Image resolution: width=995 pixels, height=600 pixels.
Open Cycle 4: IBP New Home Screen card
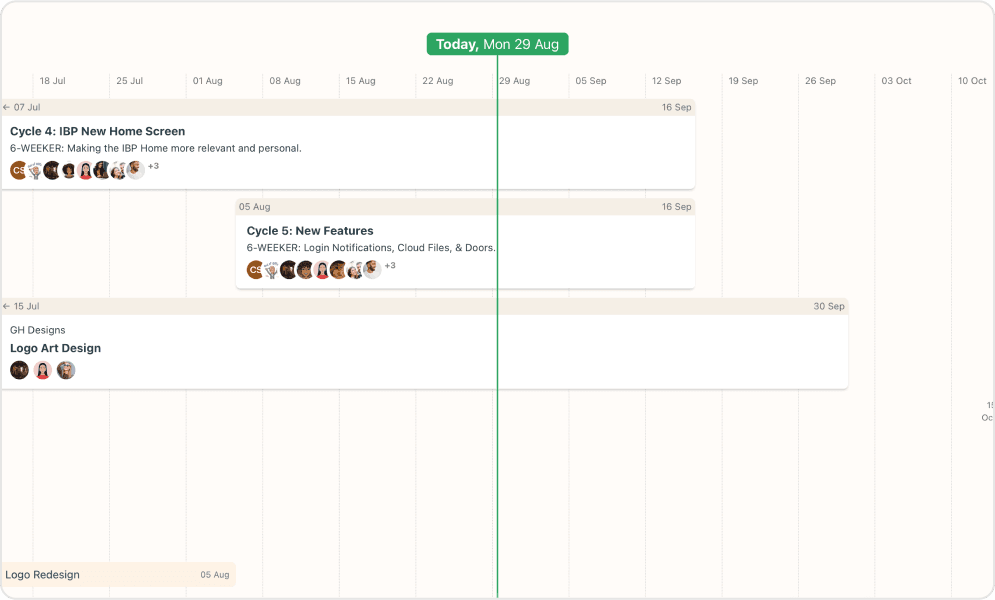point(348,144)
